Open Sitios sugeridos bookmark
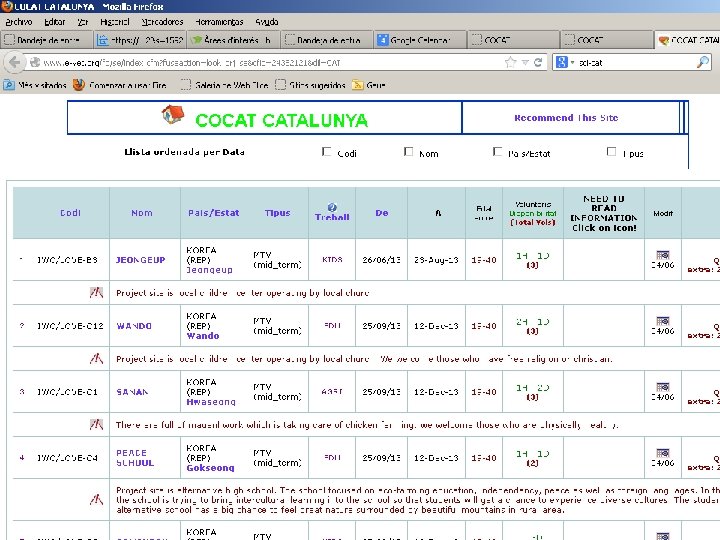Image resolution: width=720 pixels, height=540 pixels. (310, 85)
